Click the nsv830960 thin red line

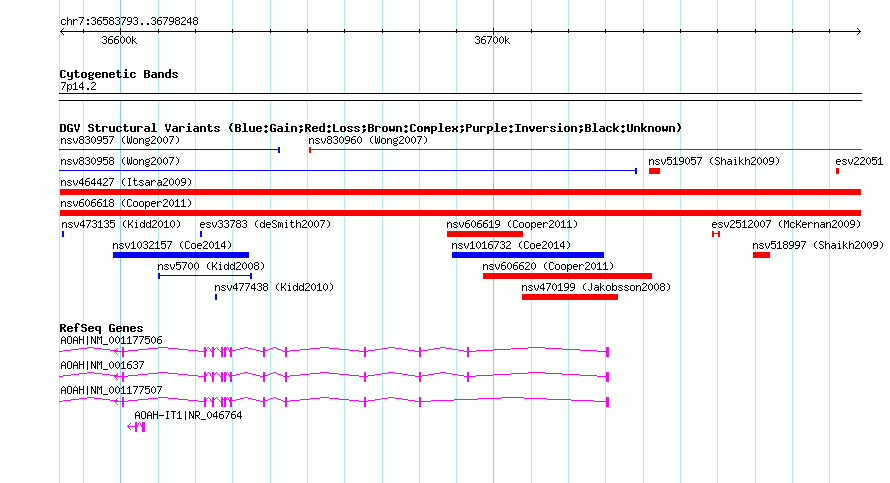tap(585, 150)
